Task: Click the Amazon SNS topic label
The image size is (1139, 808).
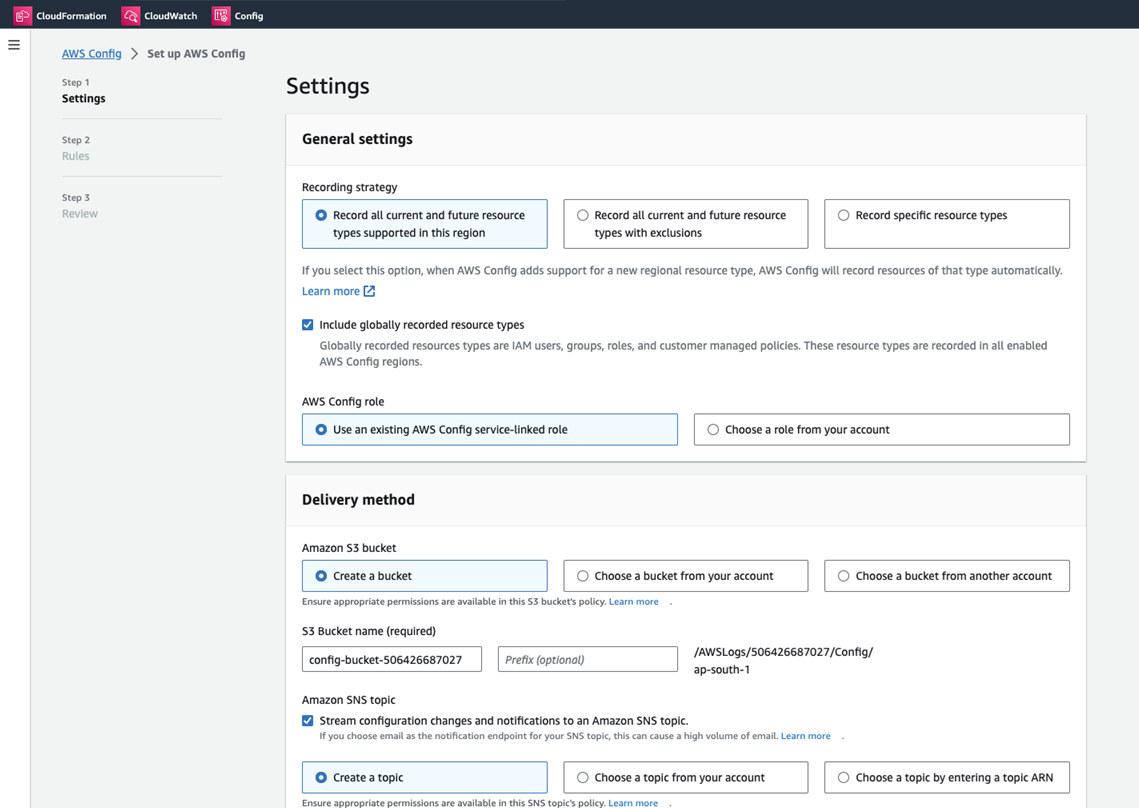Action: pos(349,700)
